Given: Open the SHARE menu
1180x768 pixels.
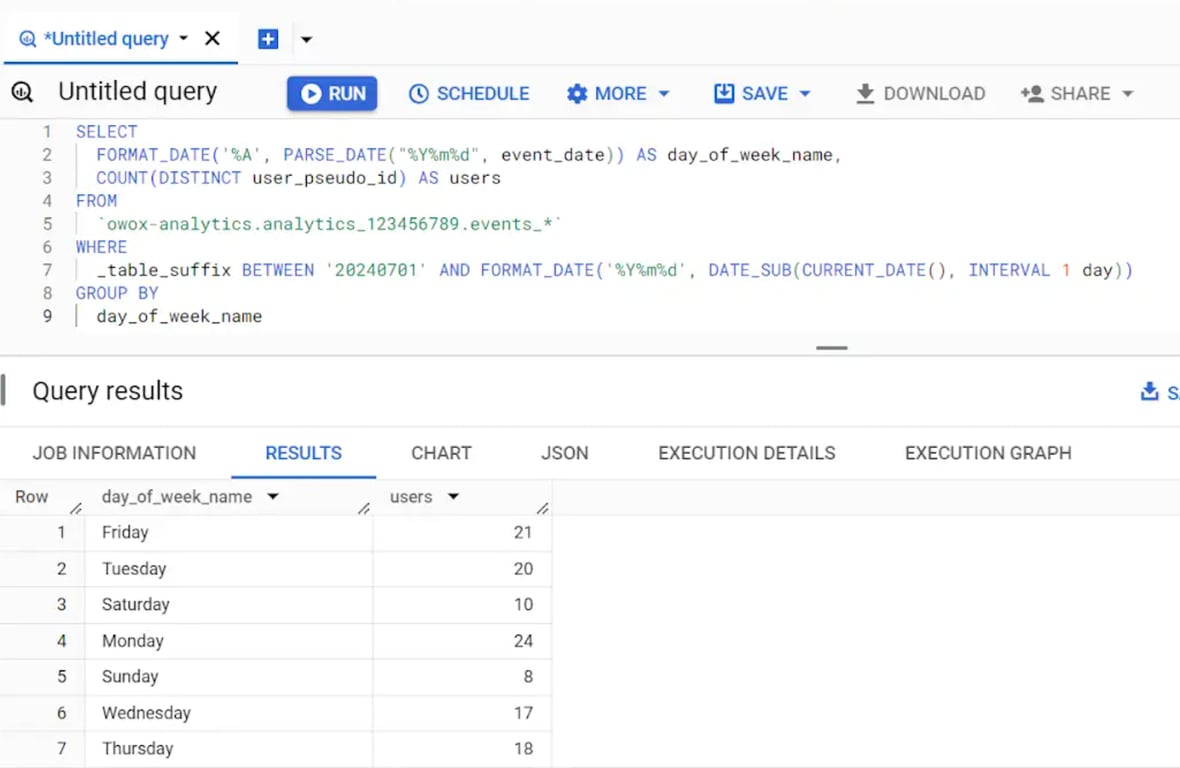Looking at the screenshot, I should tap(1077, 93).
